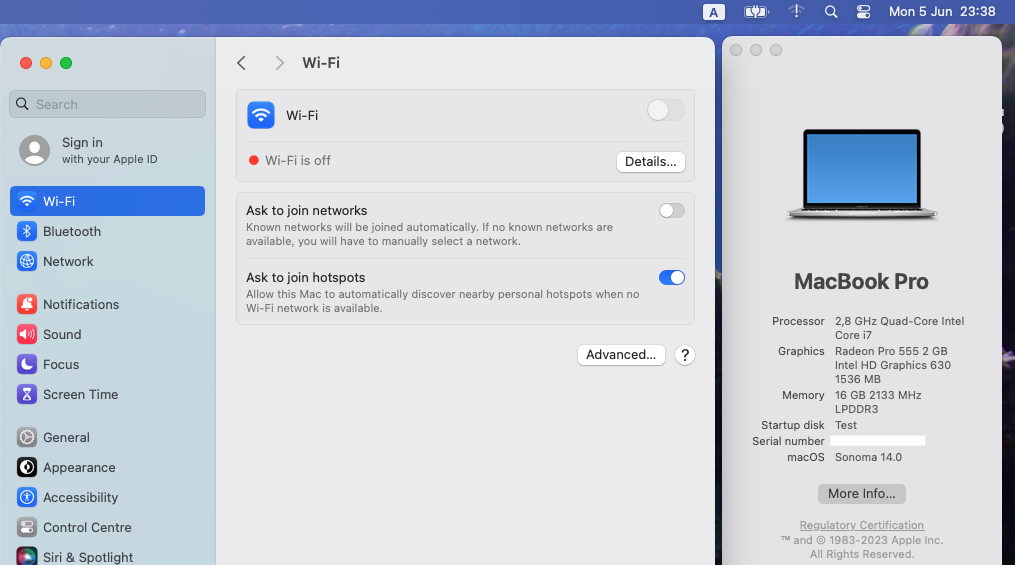Go back with the left chevron
The height and width of the screenshot is (565, 1015).
click(x=241, y=63)
